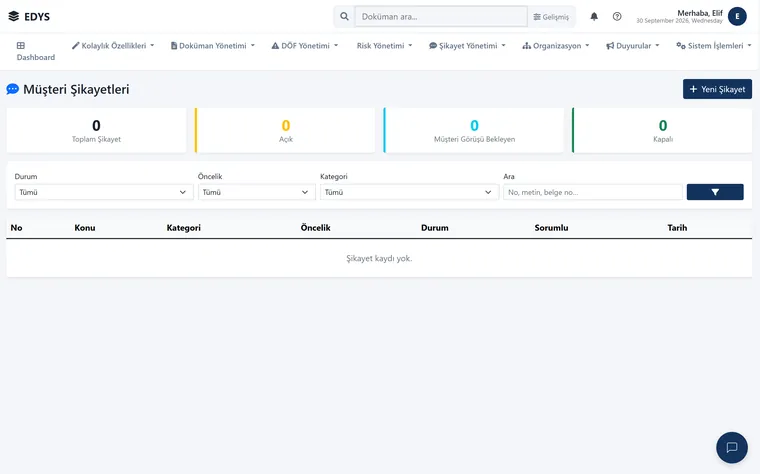Open DÖF Yönetimi menu
This screenshot has height=474, width=760.
pos(305,46)
